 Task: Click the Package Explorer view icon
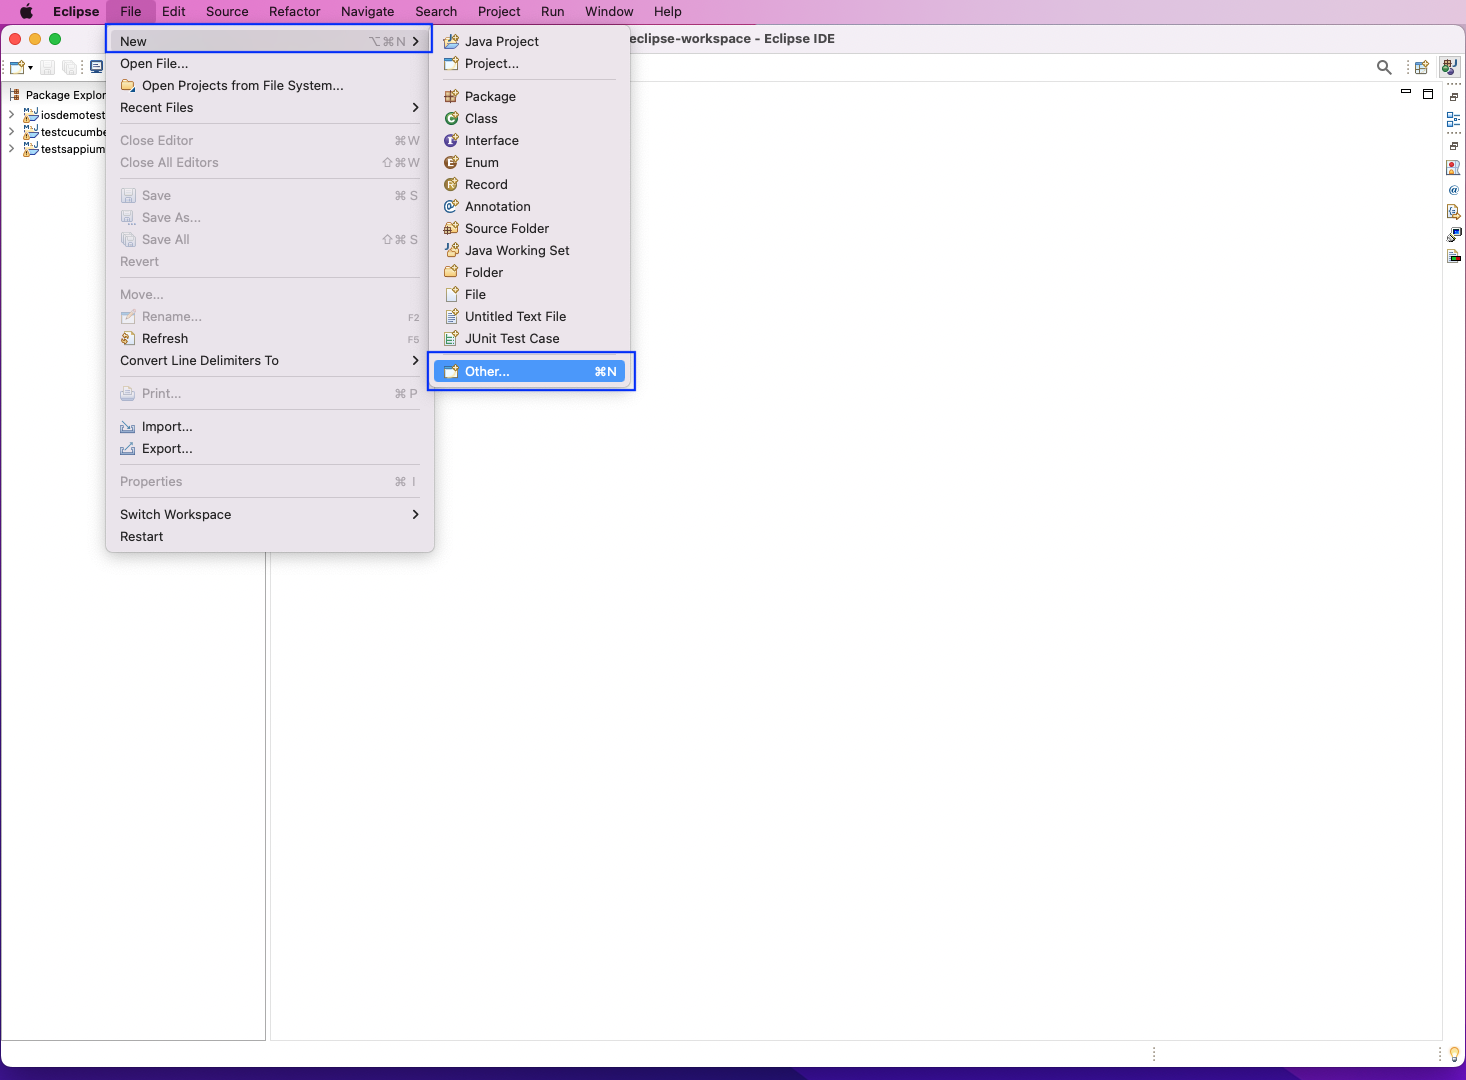[x=15, y=95]
